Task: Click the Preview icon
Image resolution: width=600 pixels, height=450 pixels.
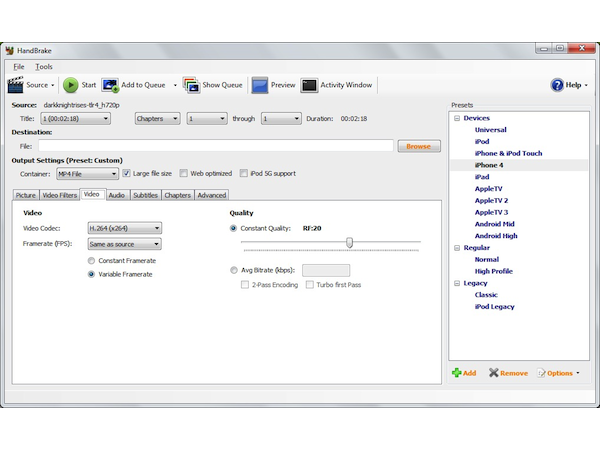Action: click(259, 85)
